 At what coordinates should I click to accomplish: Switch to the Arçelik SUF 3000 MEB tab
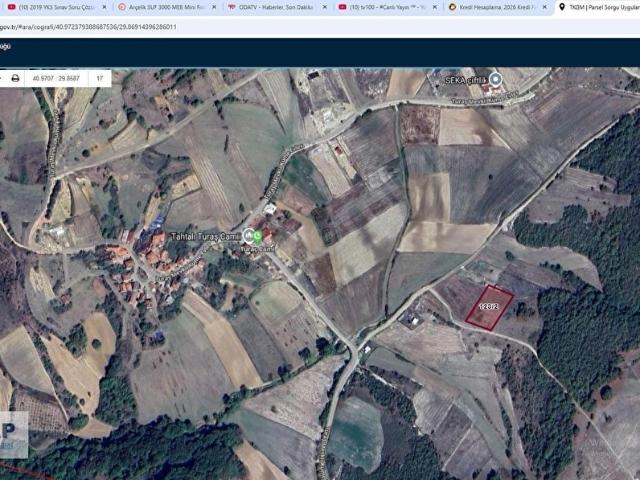167,7
